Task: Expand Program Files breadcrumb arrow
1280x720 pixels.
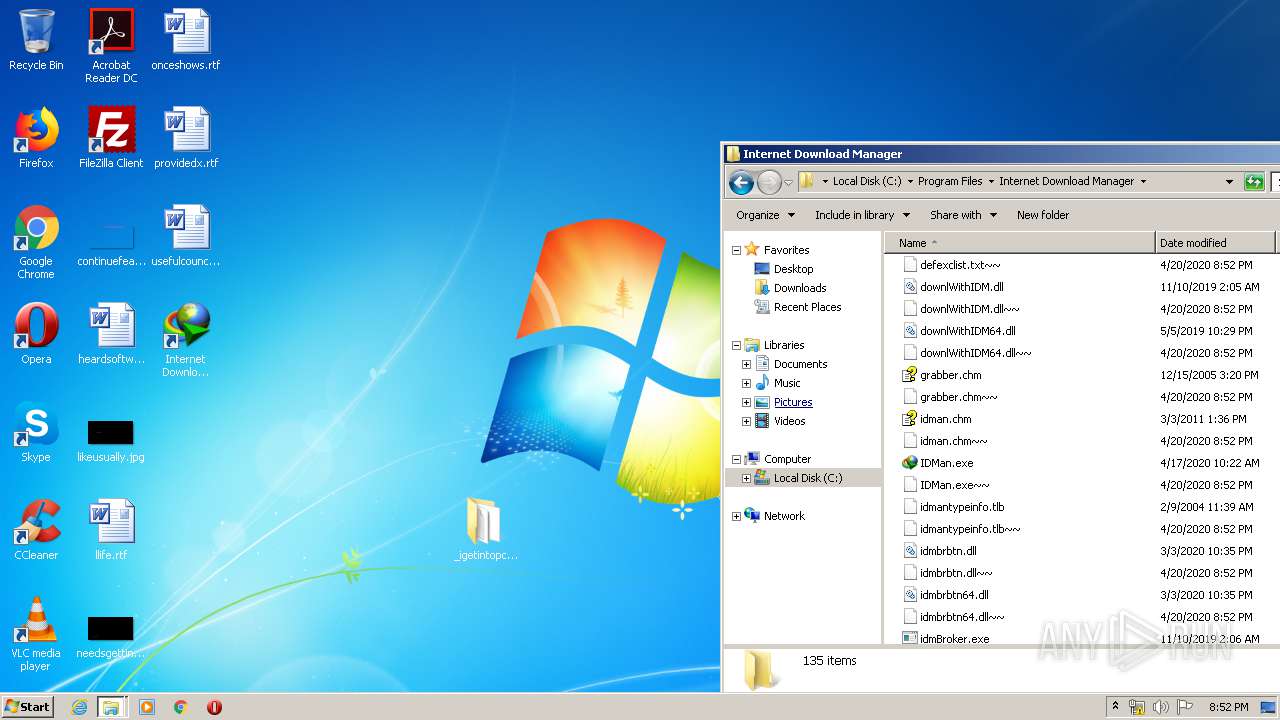Action: click(x=990, y=182)
